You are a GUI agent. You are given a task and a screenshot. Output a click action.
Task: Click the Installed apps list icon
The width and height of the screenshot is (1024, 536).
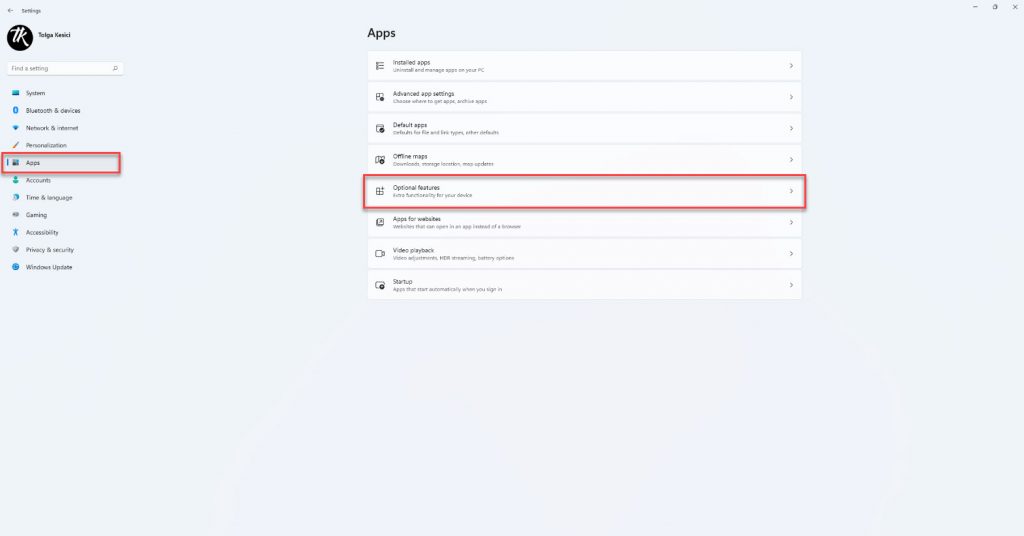point(379,66)
